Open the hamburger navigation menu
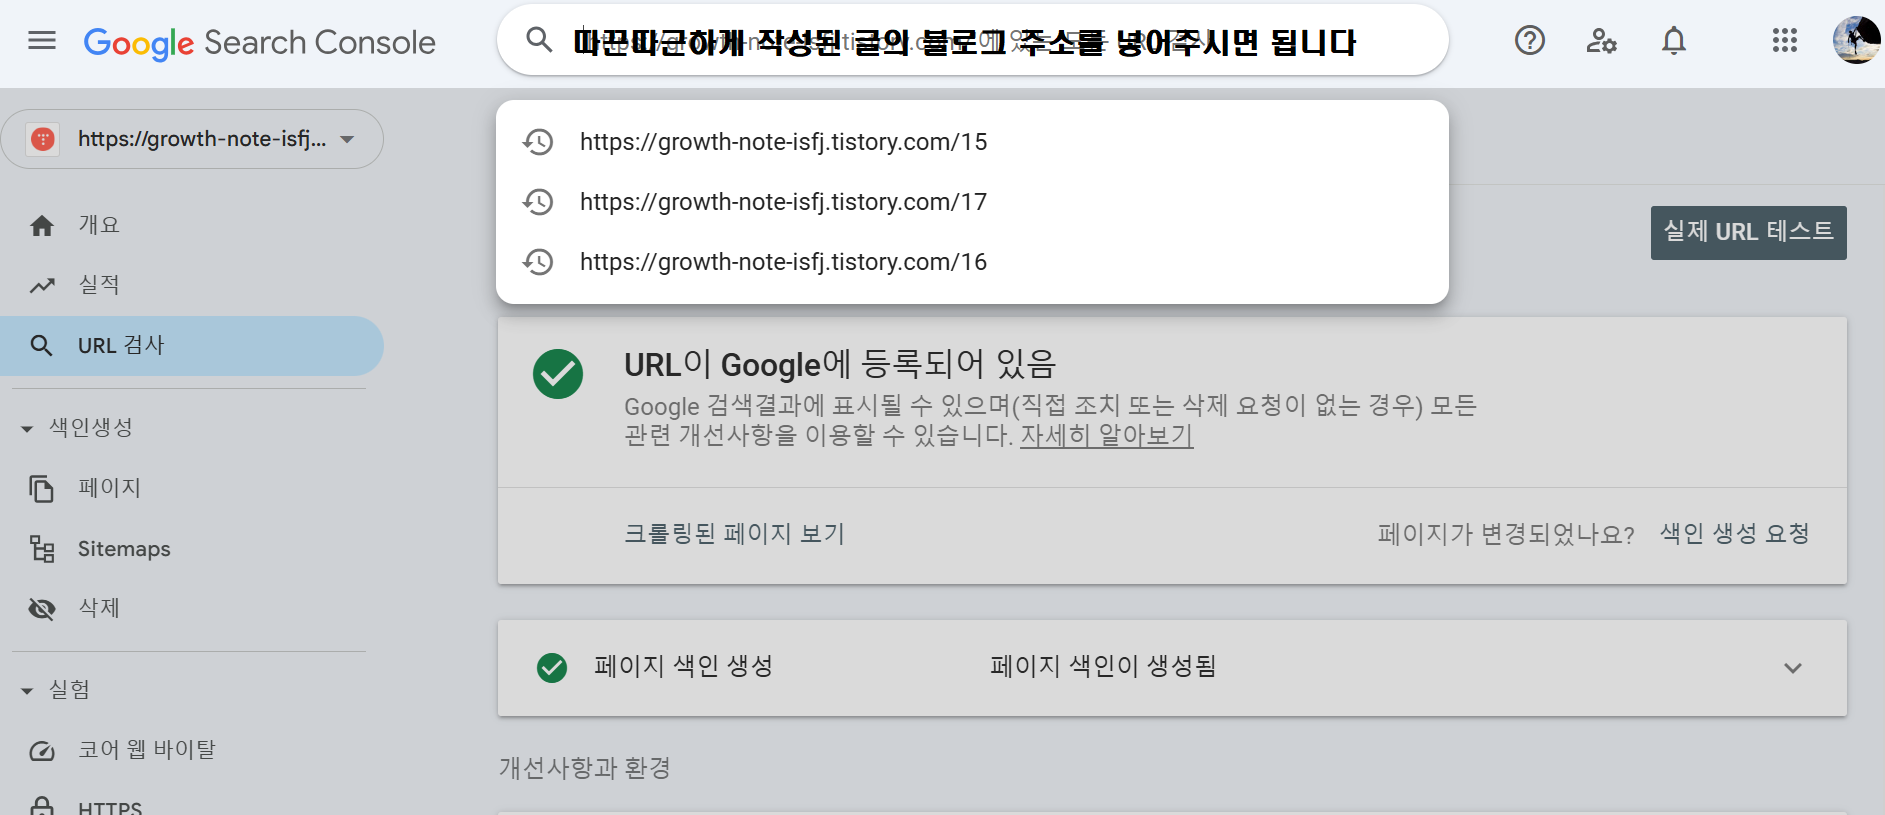Image resolution: width=1885 pixels, height=815 pixels. 42,41
